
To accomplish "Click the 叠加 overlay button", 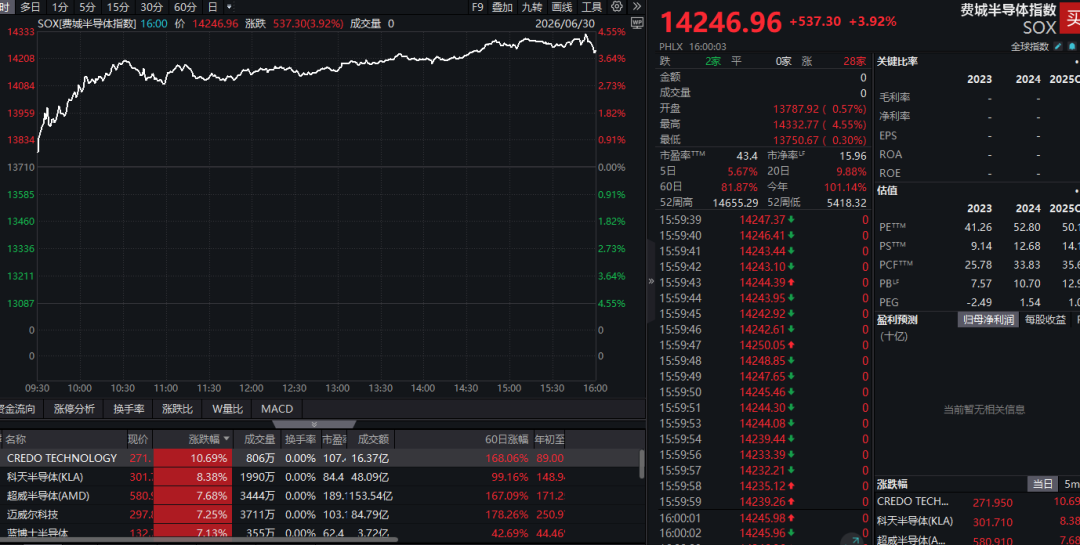I will coord(502,7).
